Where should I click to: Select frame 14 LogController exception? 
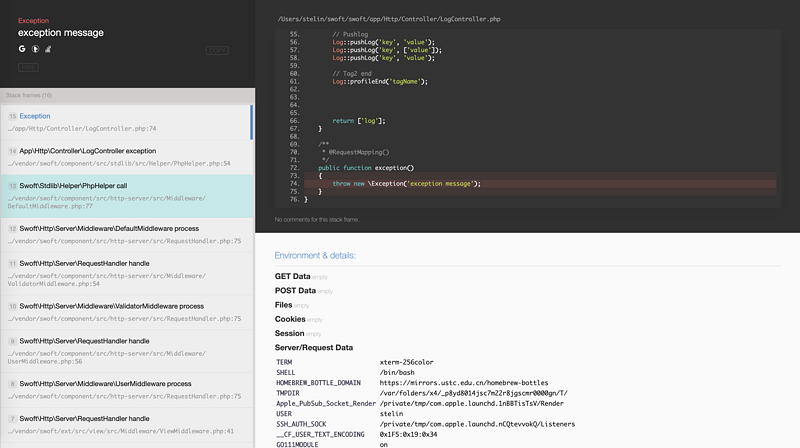pos(127,157)
